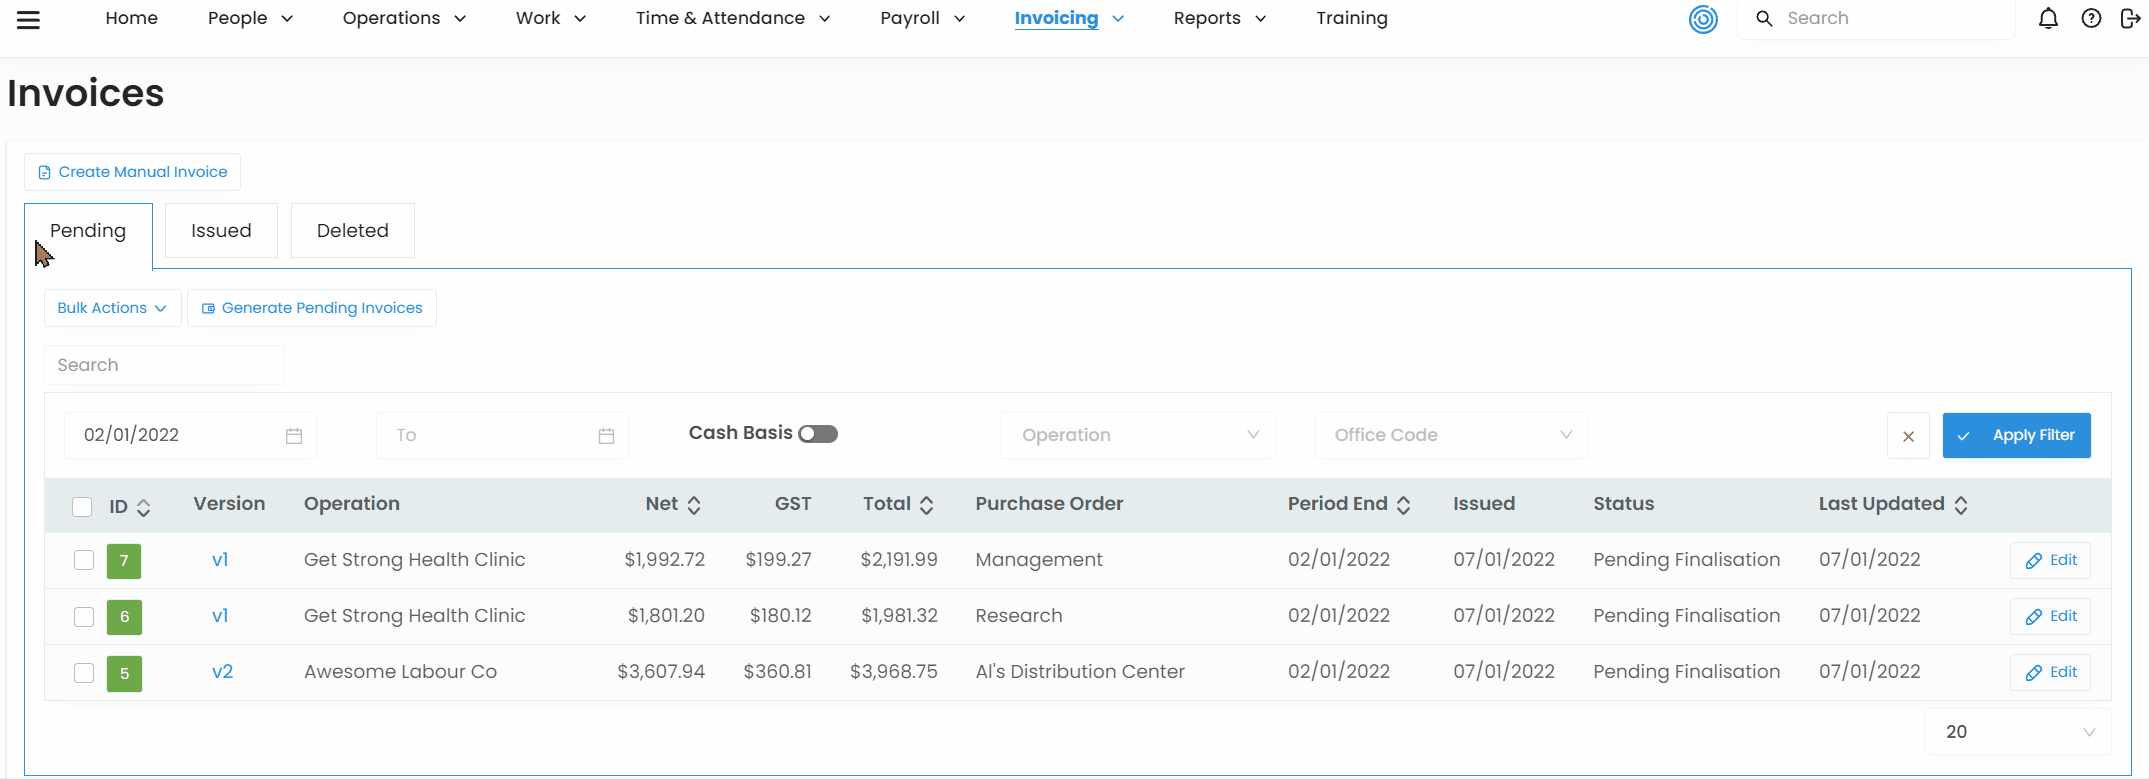Viewport: 2149px width, 779px height.
Task: Switch to the Issued tab
Action: [221, 231]
